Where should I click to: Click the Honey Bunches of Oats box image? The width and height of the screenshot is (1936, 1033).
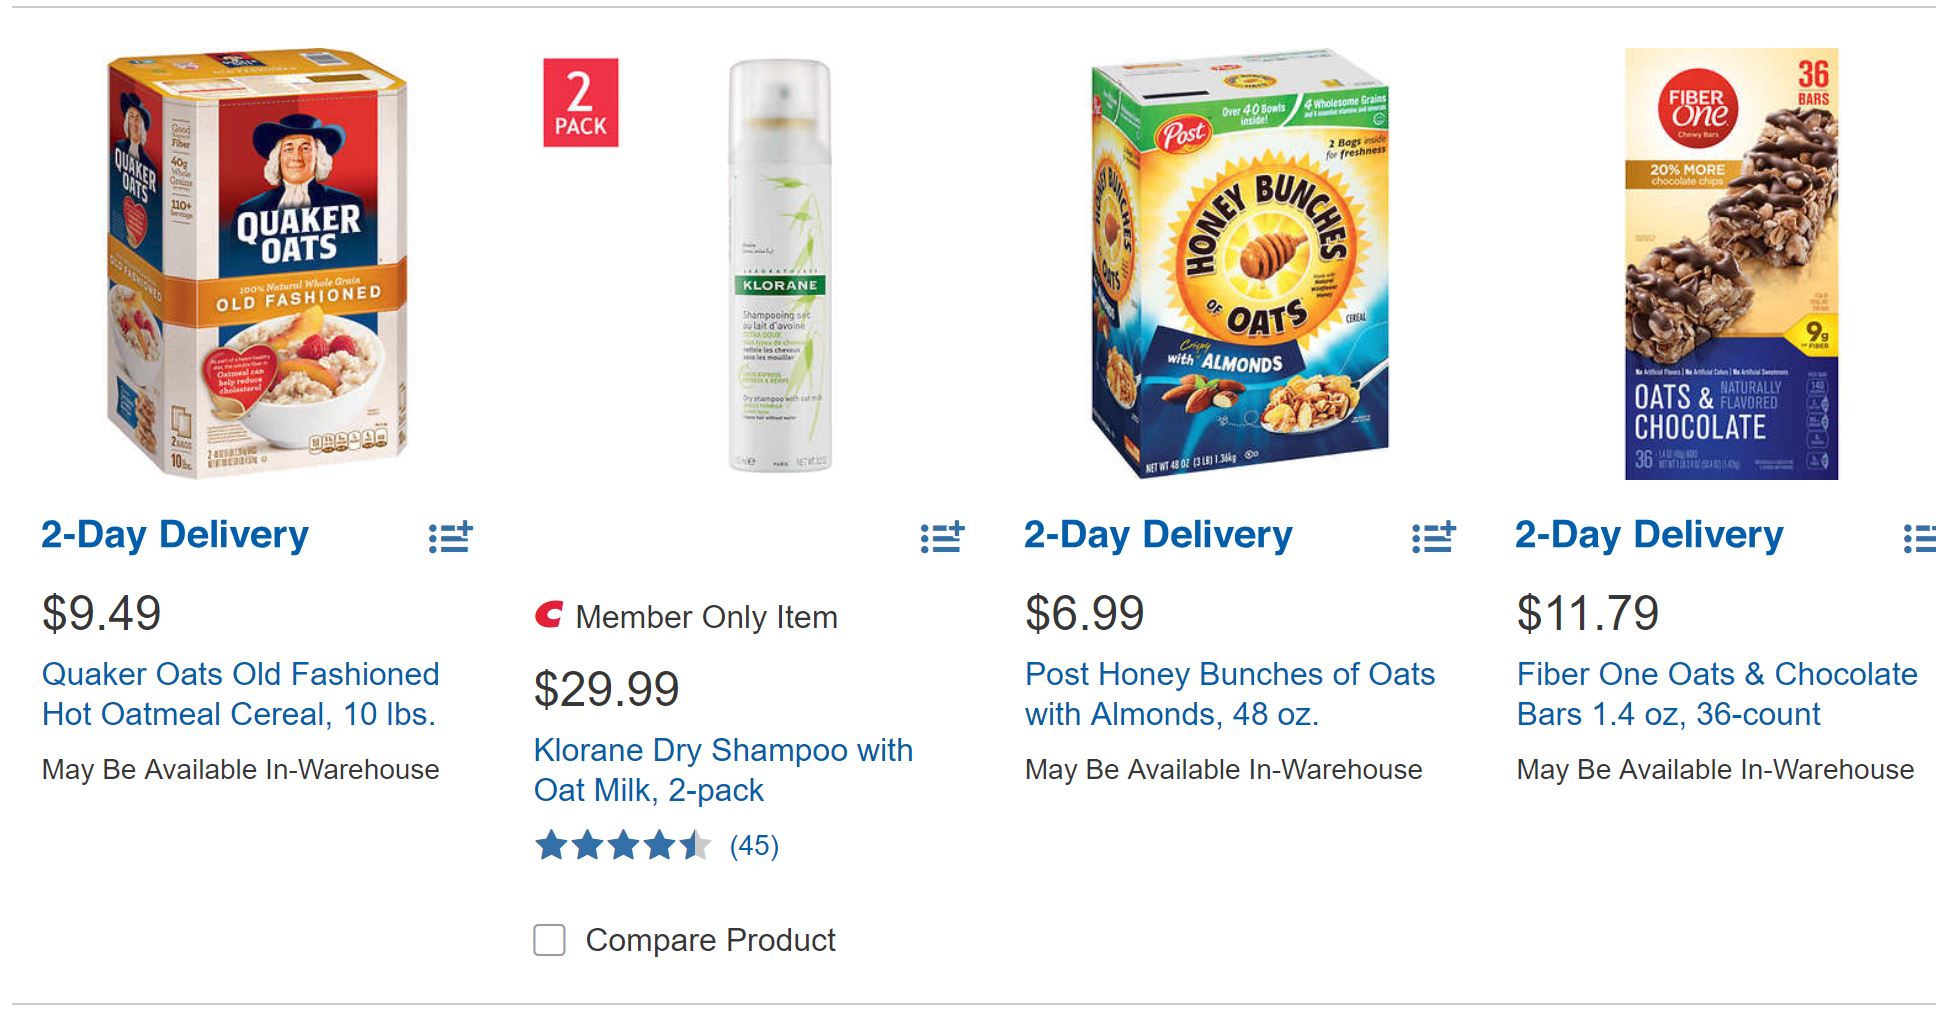(x=1240, y=264)
